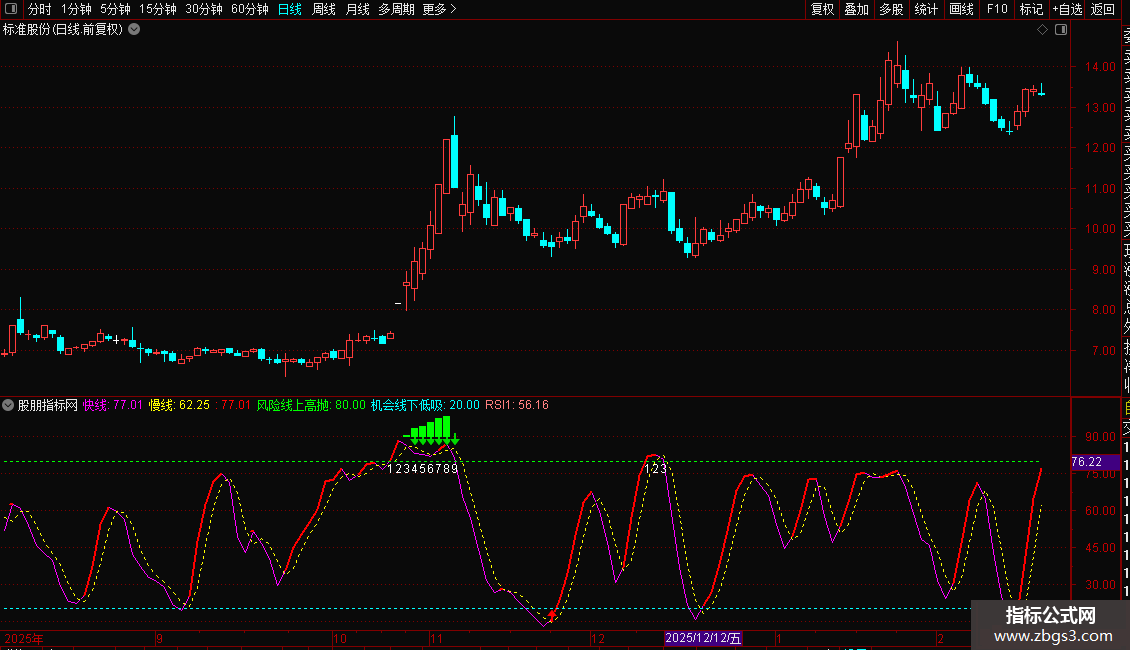This screenshot has width=1130, height=650.
Task: Switch to 1分钟 period
Action: pyautogui.click(x=76, y=9)
